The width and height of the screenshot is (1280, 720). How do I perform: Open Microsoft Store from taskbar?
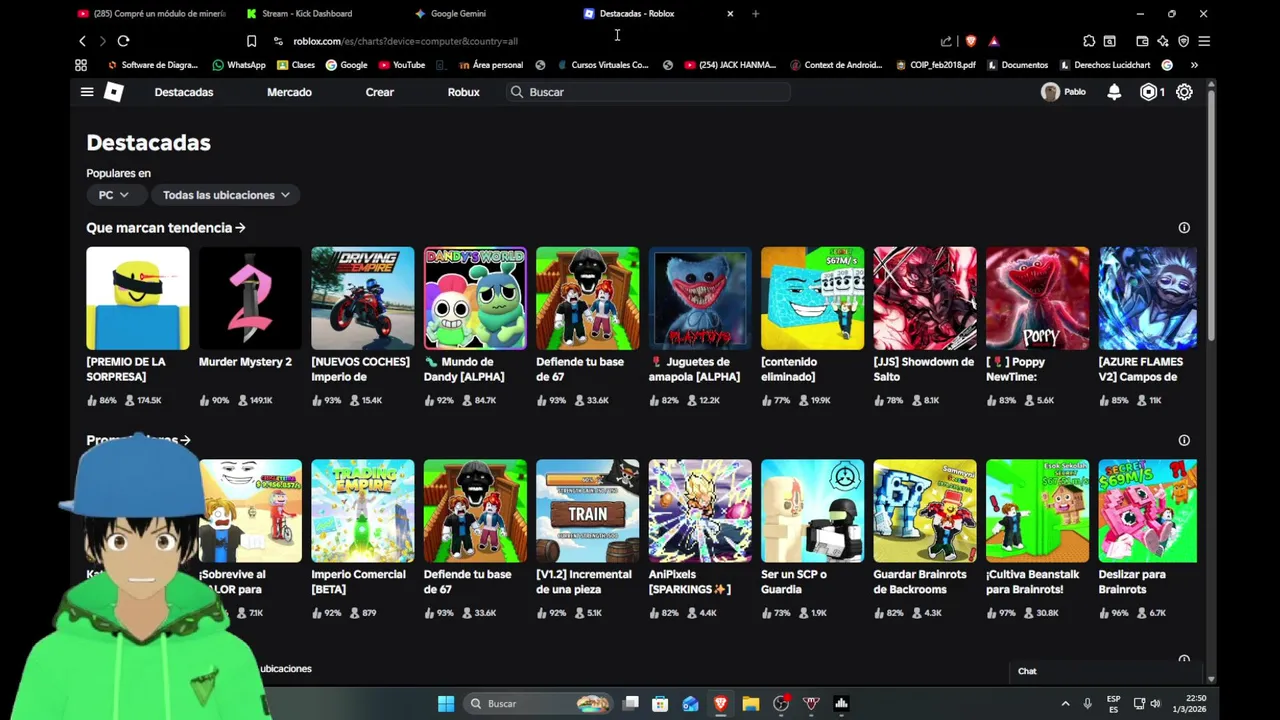coord(660,703)
